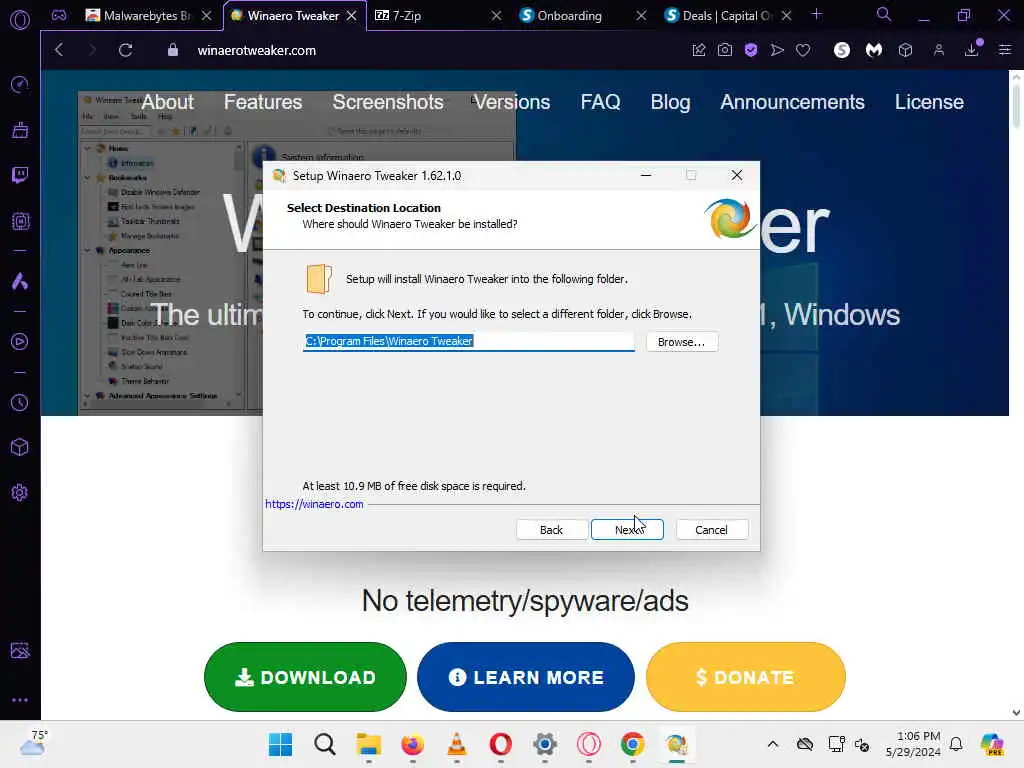Switch to Onboarding tab
The height and width of the screenshot is (768, 1024).
click(572, 16)
